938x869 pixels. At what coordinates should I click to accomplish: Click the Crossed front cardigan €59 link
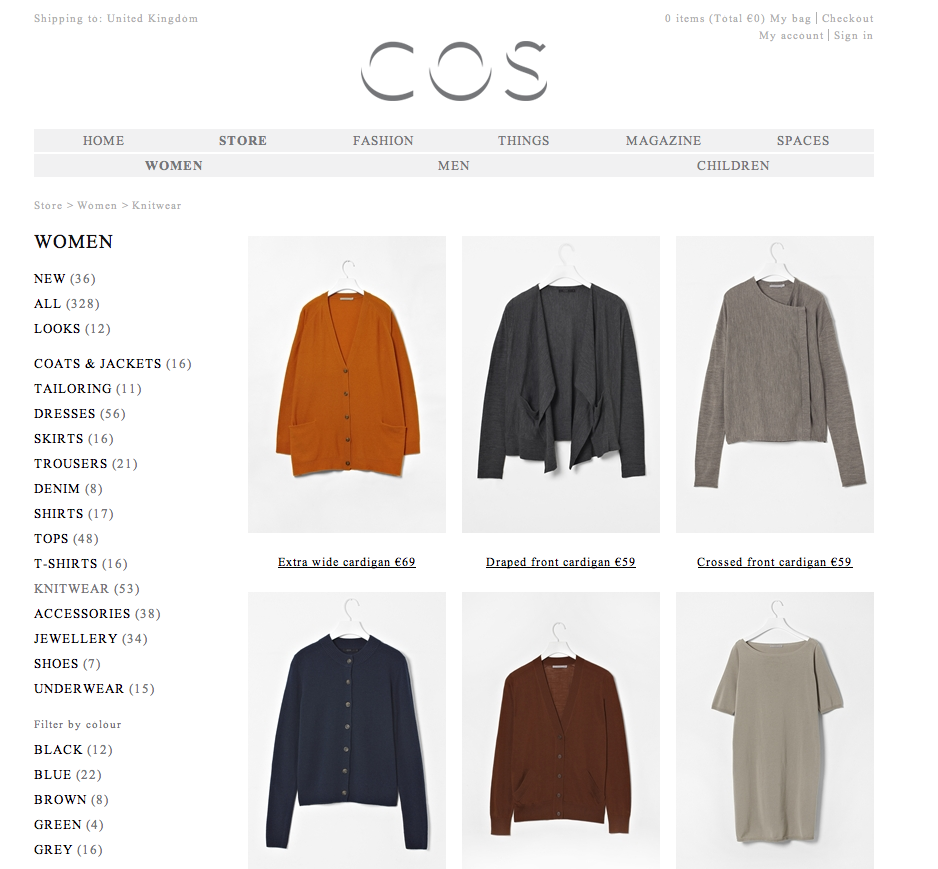[x=775, y=562]
